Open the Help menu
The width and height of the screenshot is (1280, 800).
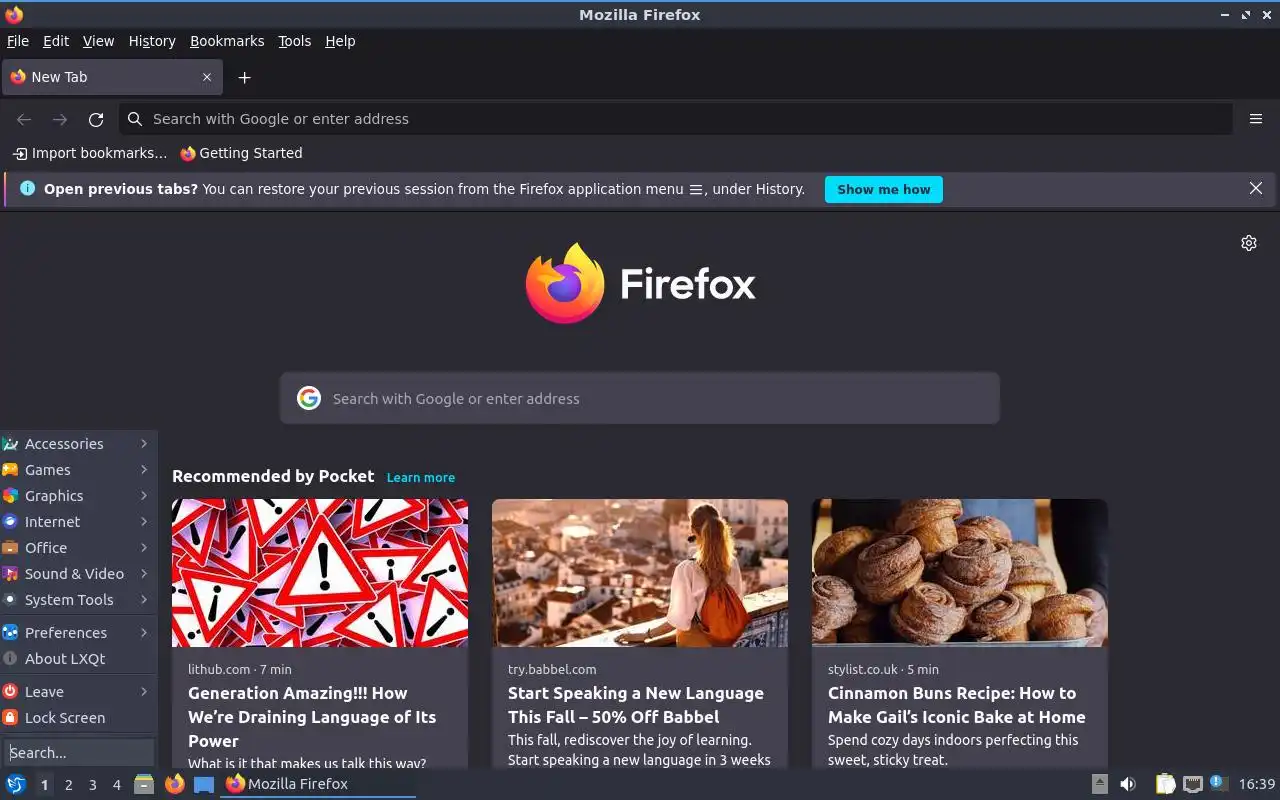point(340,41)
